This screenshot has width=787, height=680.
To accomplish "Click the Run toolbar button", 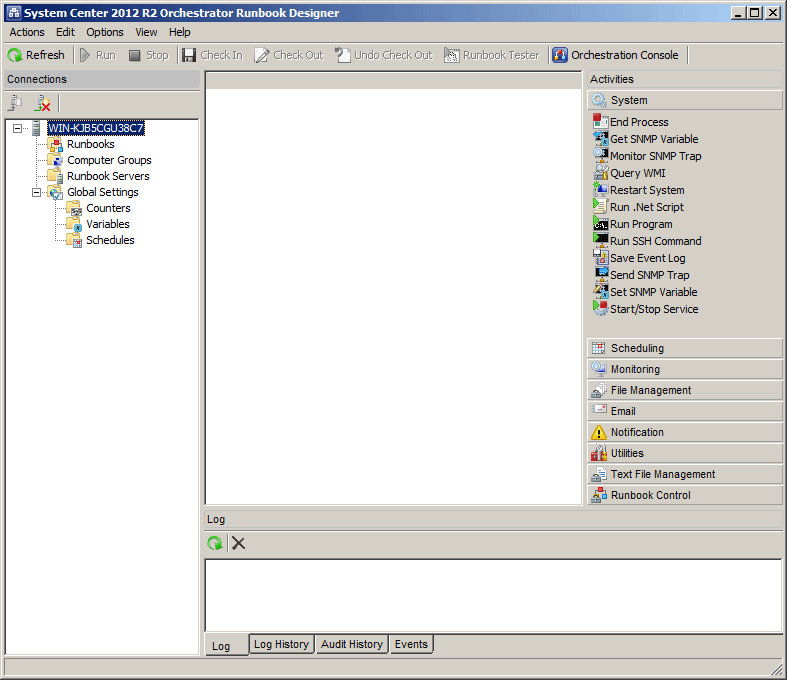I will click(98, 55).
